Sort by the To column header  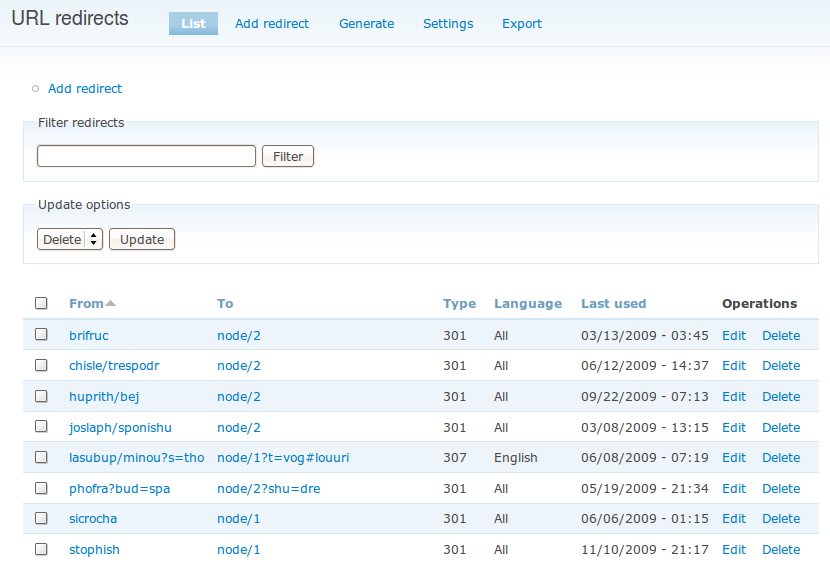tap(225, 303)
